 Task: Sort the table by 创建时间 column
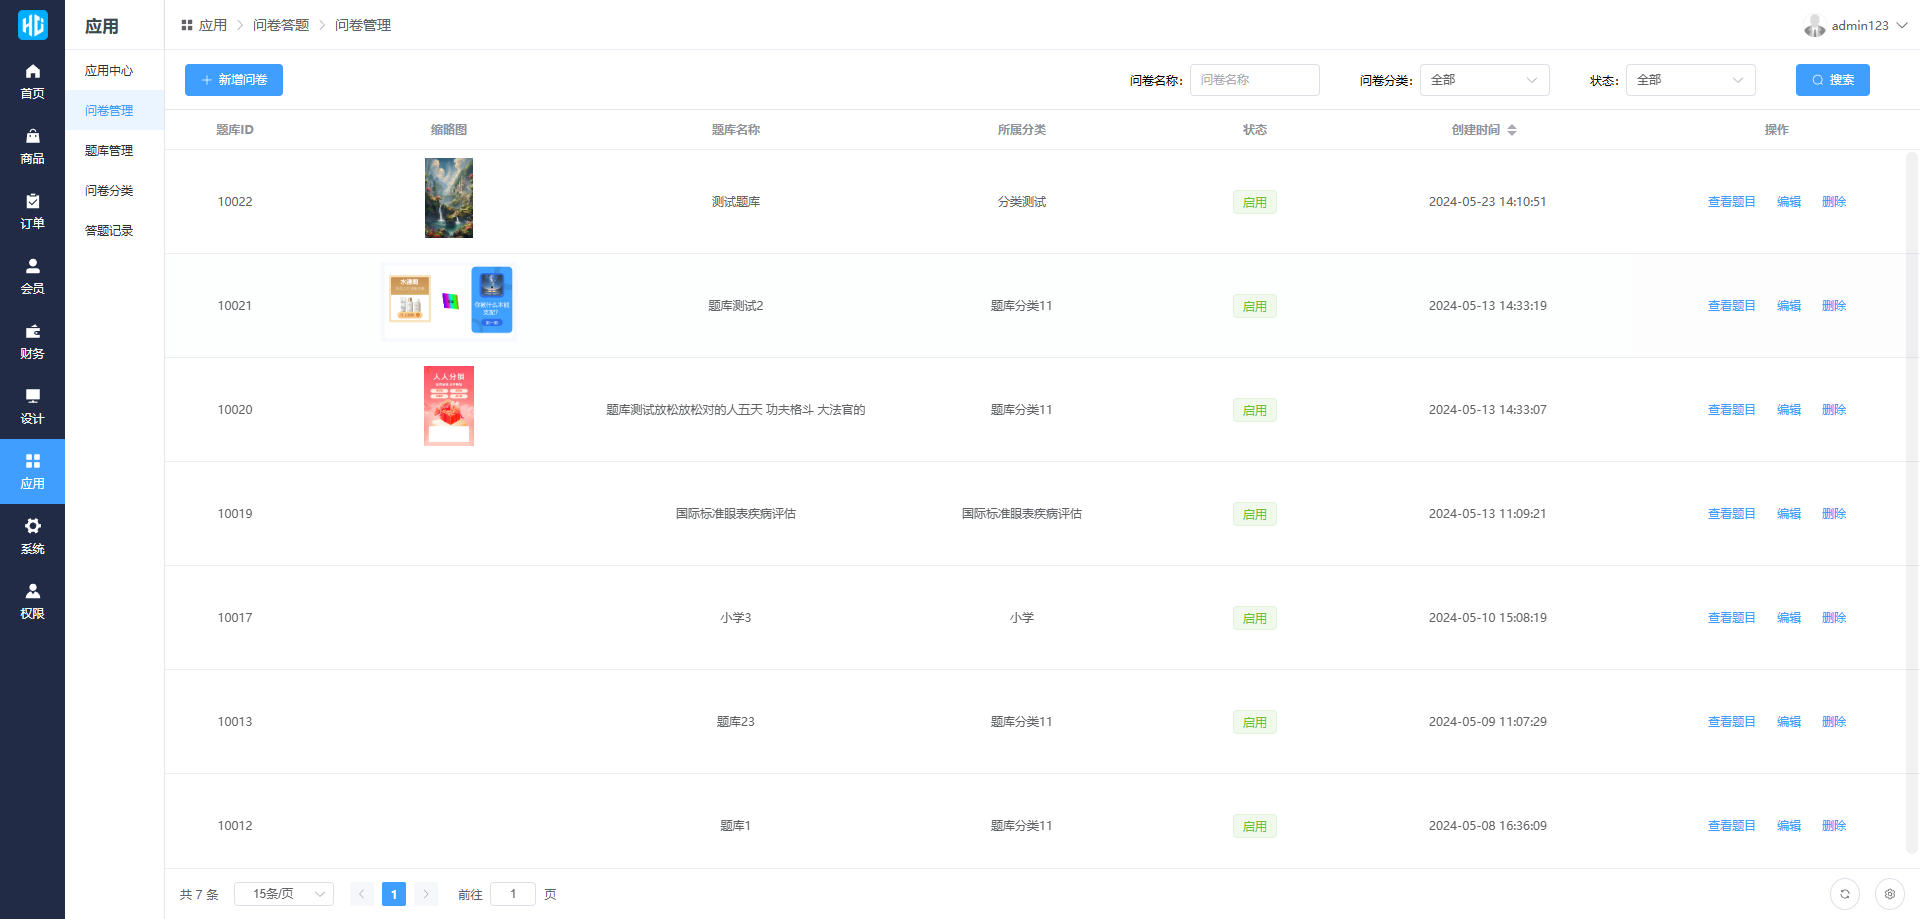click(1511, 130)
